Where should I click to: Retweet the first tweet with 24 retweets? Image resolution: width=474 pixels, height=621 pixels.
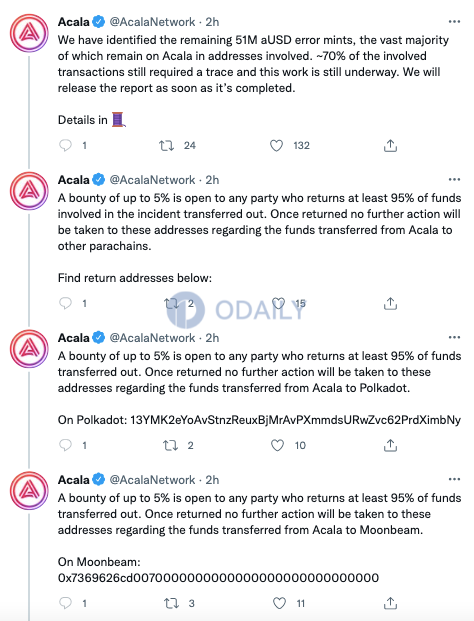166,146
